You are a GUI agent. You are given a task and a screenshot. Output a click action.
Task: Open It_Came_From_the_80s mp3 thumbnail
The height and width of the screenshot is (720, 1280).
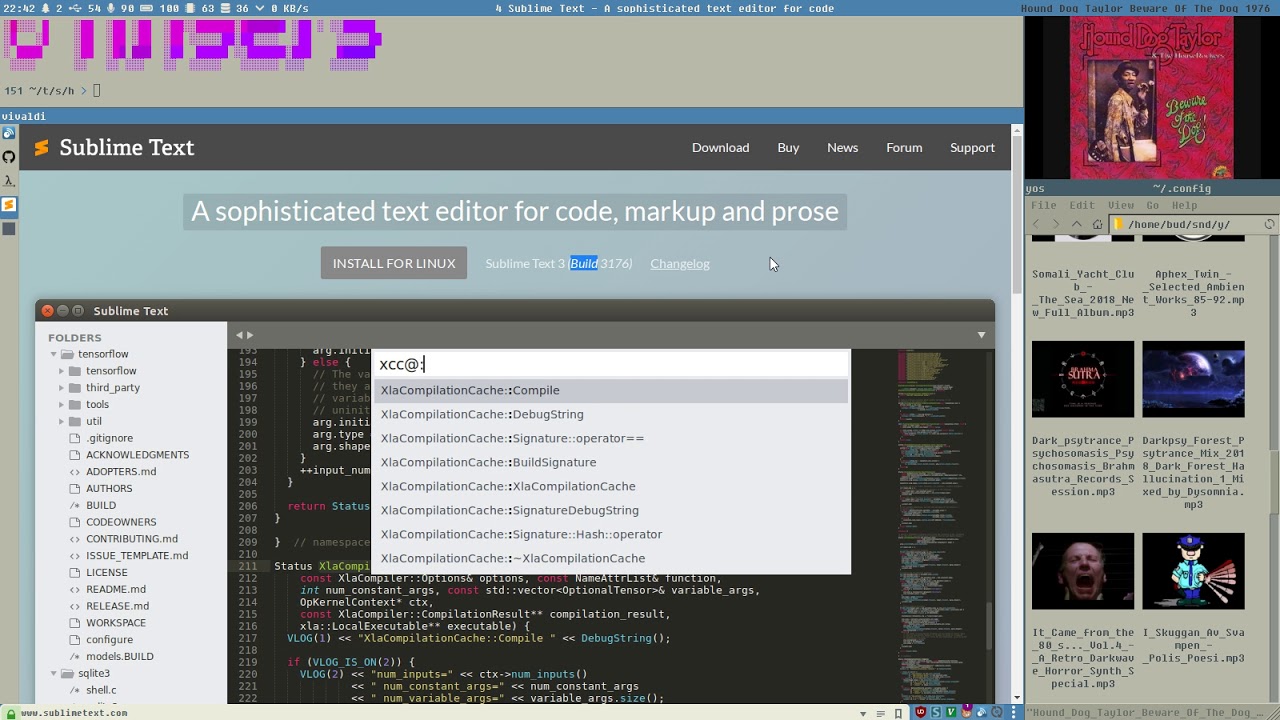coord(1083,571)
